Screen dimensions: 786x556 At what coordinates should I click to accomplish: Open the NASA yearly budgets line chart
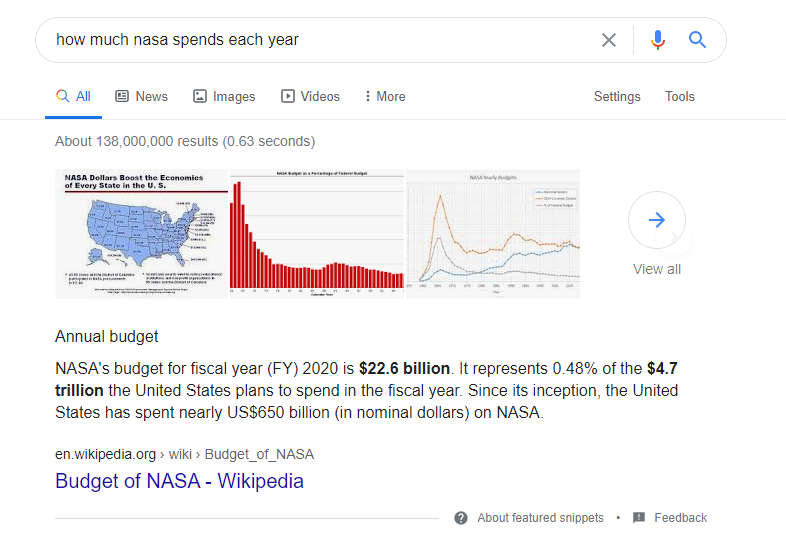point(492,234)
